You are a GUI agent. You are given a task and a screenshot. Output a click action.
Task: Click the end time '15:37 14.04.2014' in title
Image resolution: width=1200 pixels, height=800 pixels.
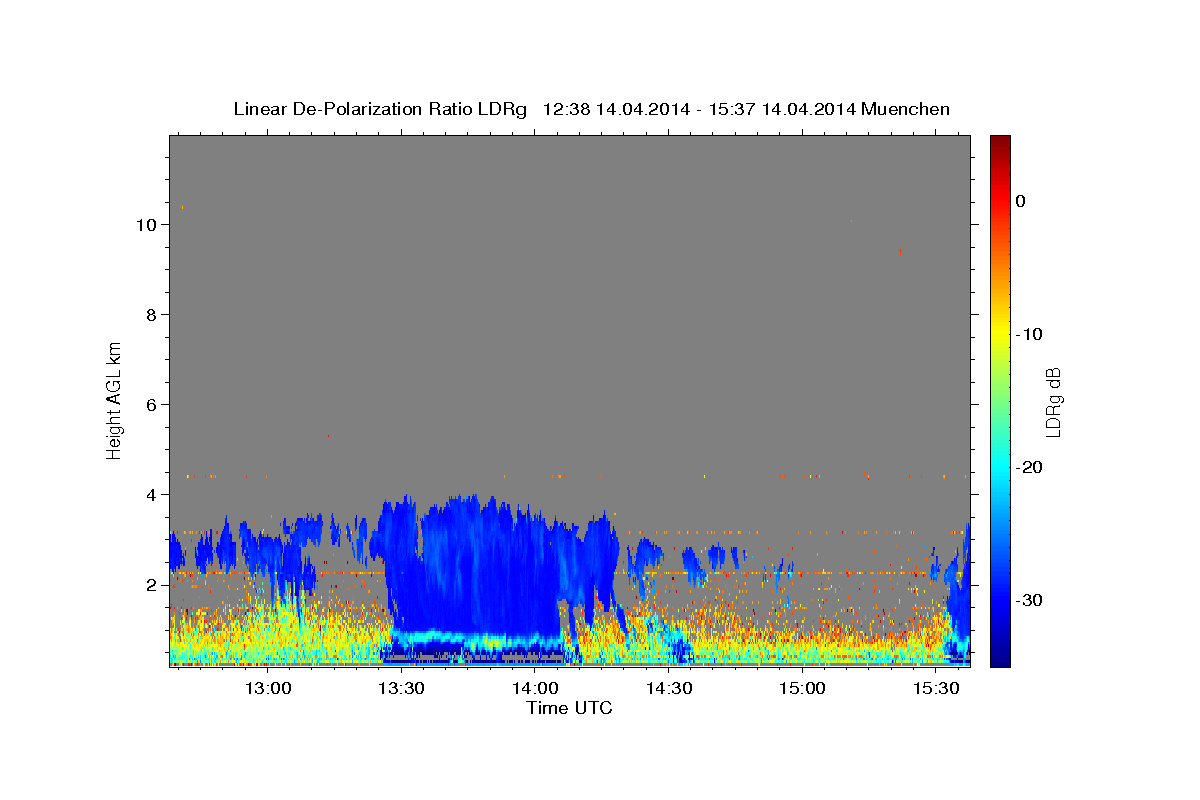point(782,109)
